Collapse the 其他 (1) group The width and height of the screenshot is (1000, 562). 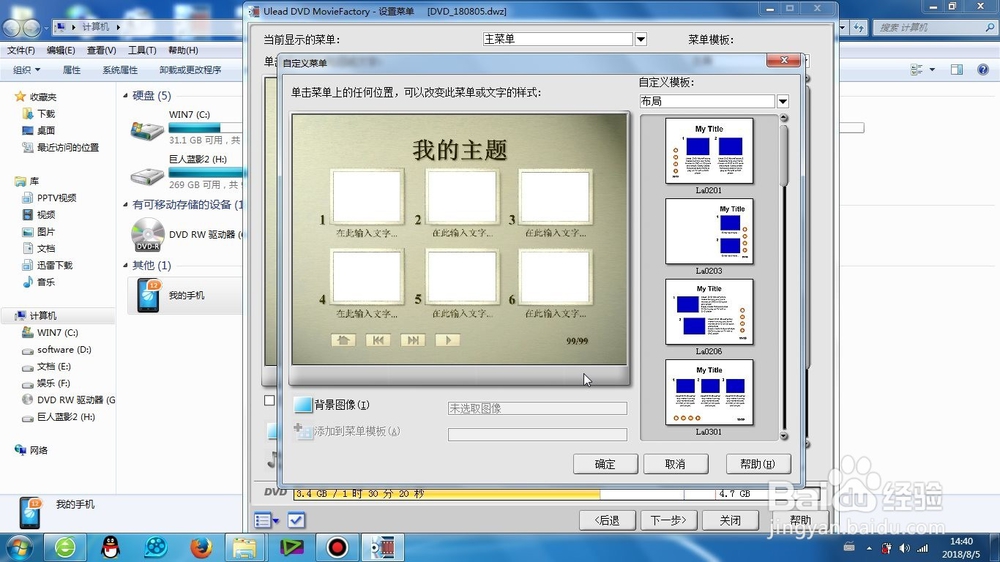[126, 265]
